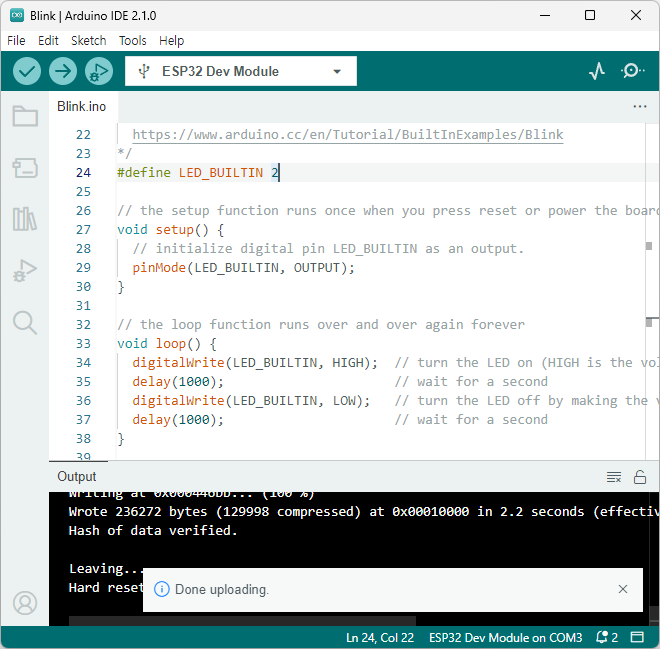This screenshot has height=649, width=660.
Task: Open the arduino.cc Blink tutorial link
Action: click(348, 135)
